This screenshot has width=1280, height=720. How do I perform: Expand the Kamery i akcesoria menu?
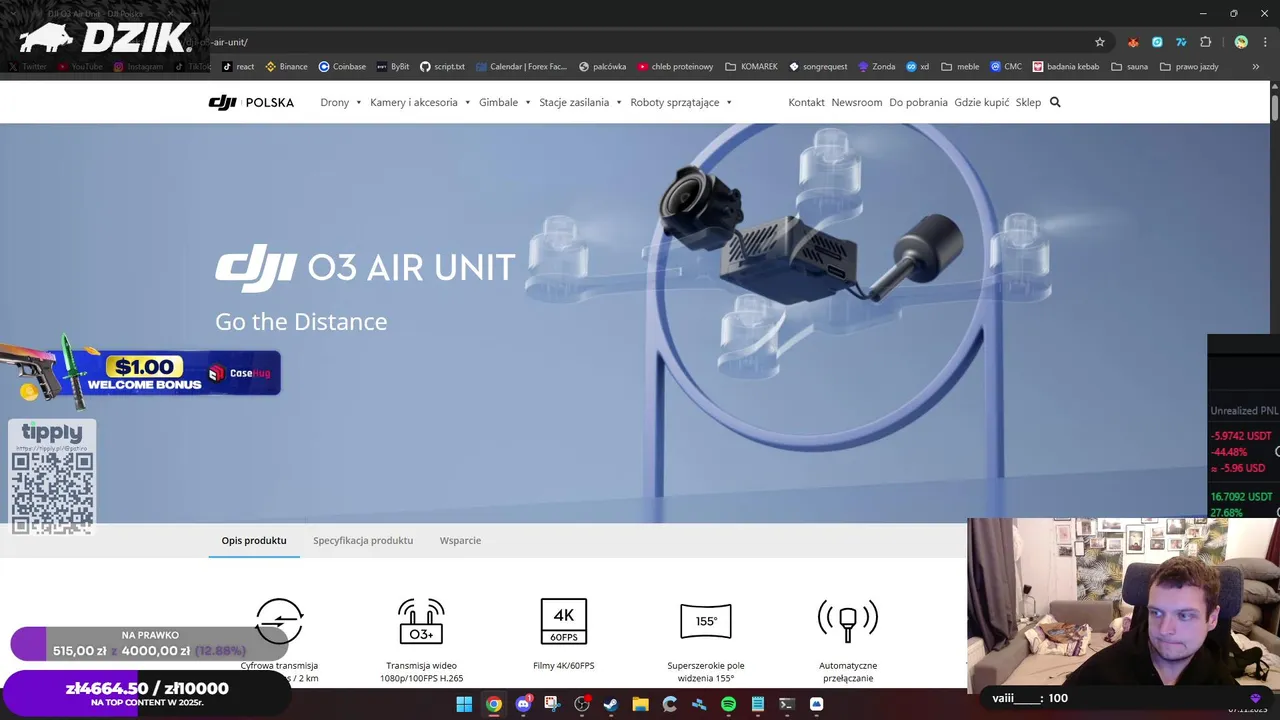[x=420, y=102]
